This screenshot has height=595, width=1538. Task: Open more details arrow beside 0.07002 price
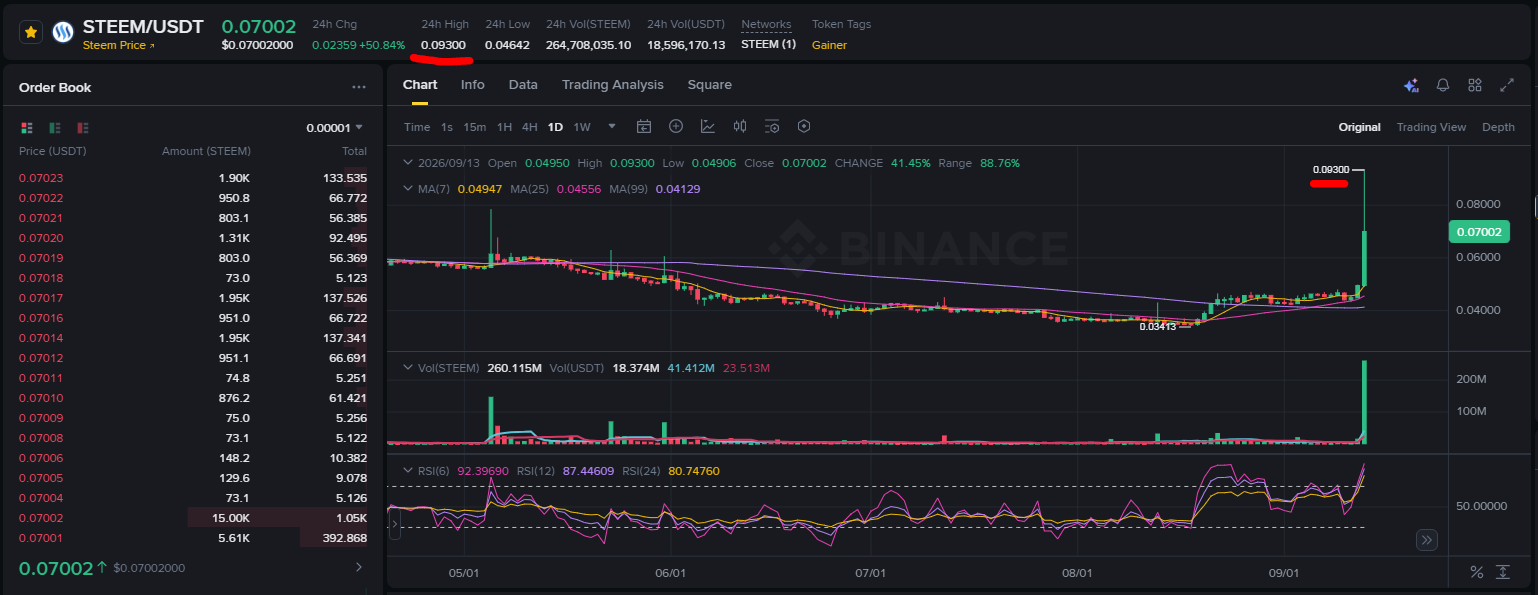[x=359, y=568]
